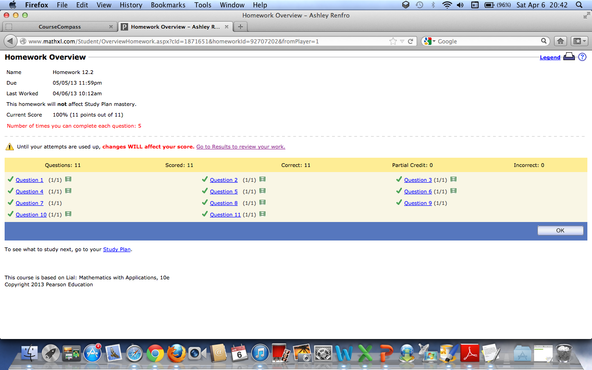The image size is (592, 370).
Task: Click the green icon beside Question 2
Action: [262, 179]
